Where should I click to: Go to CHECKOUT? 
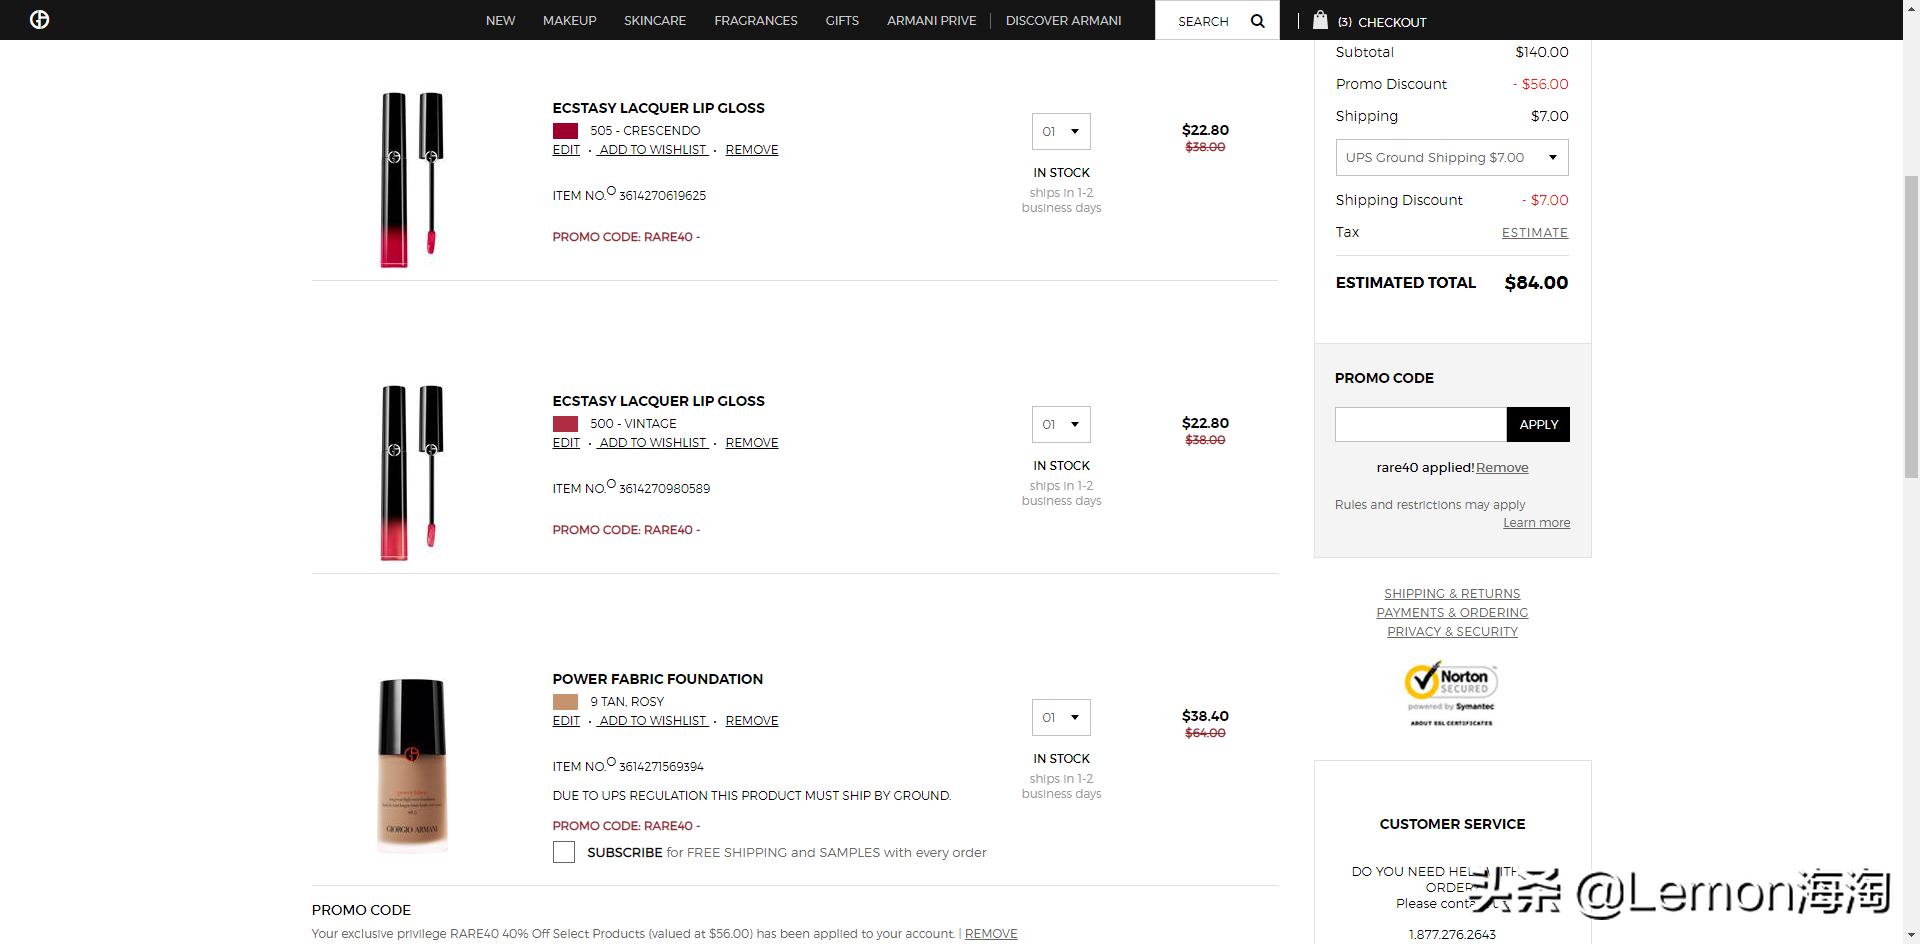(x=1392, y=22)
